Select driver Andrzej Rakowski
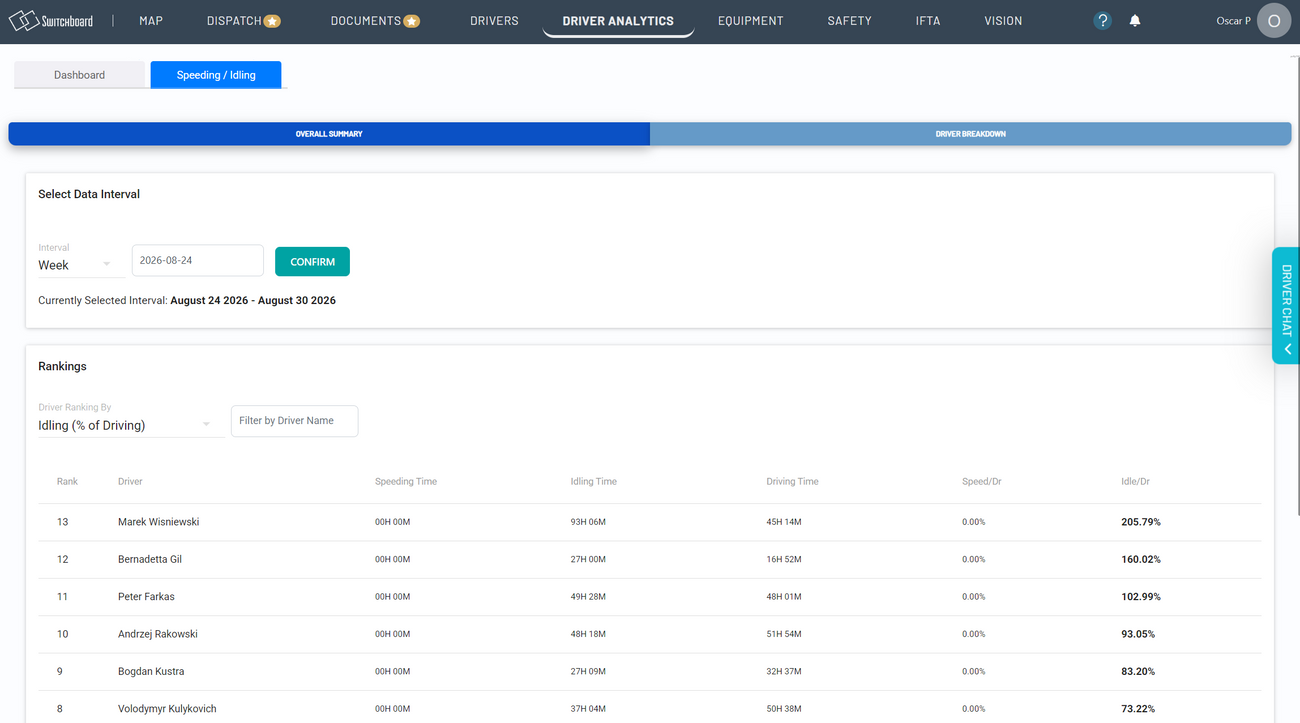The height and width of the screenshot is (723, 1300). [x=158, y=634]
